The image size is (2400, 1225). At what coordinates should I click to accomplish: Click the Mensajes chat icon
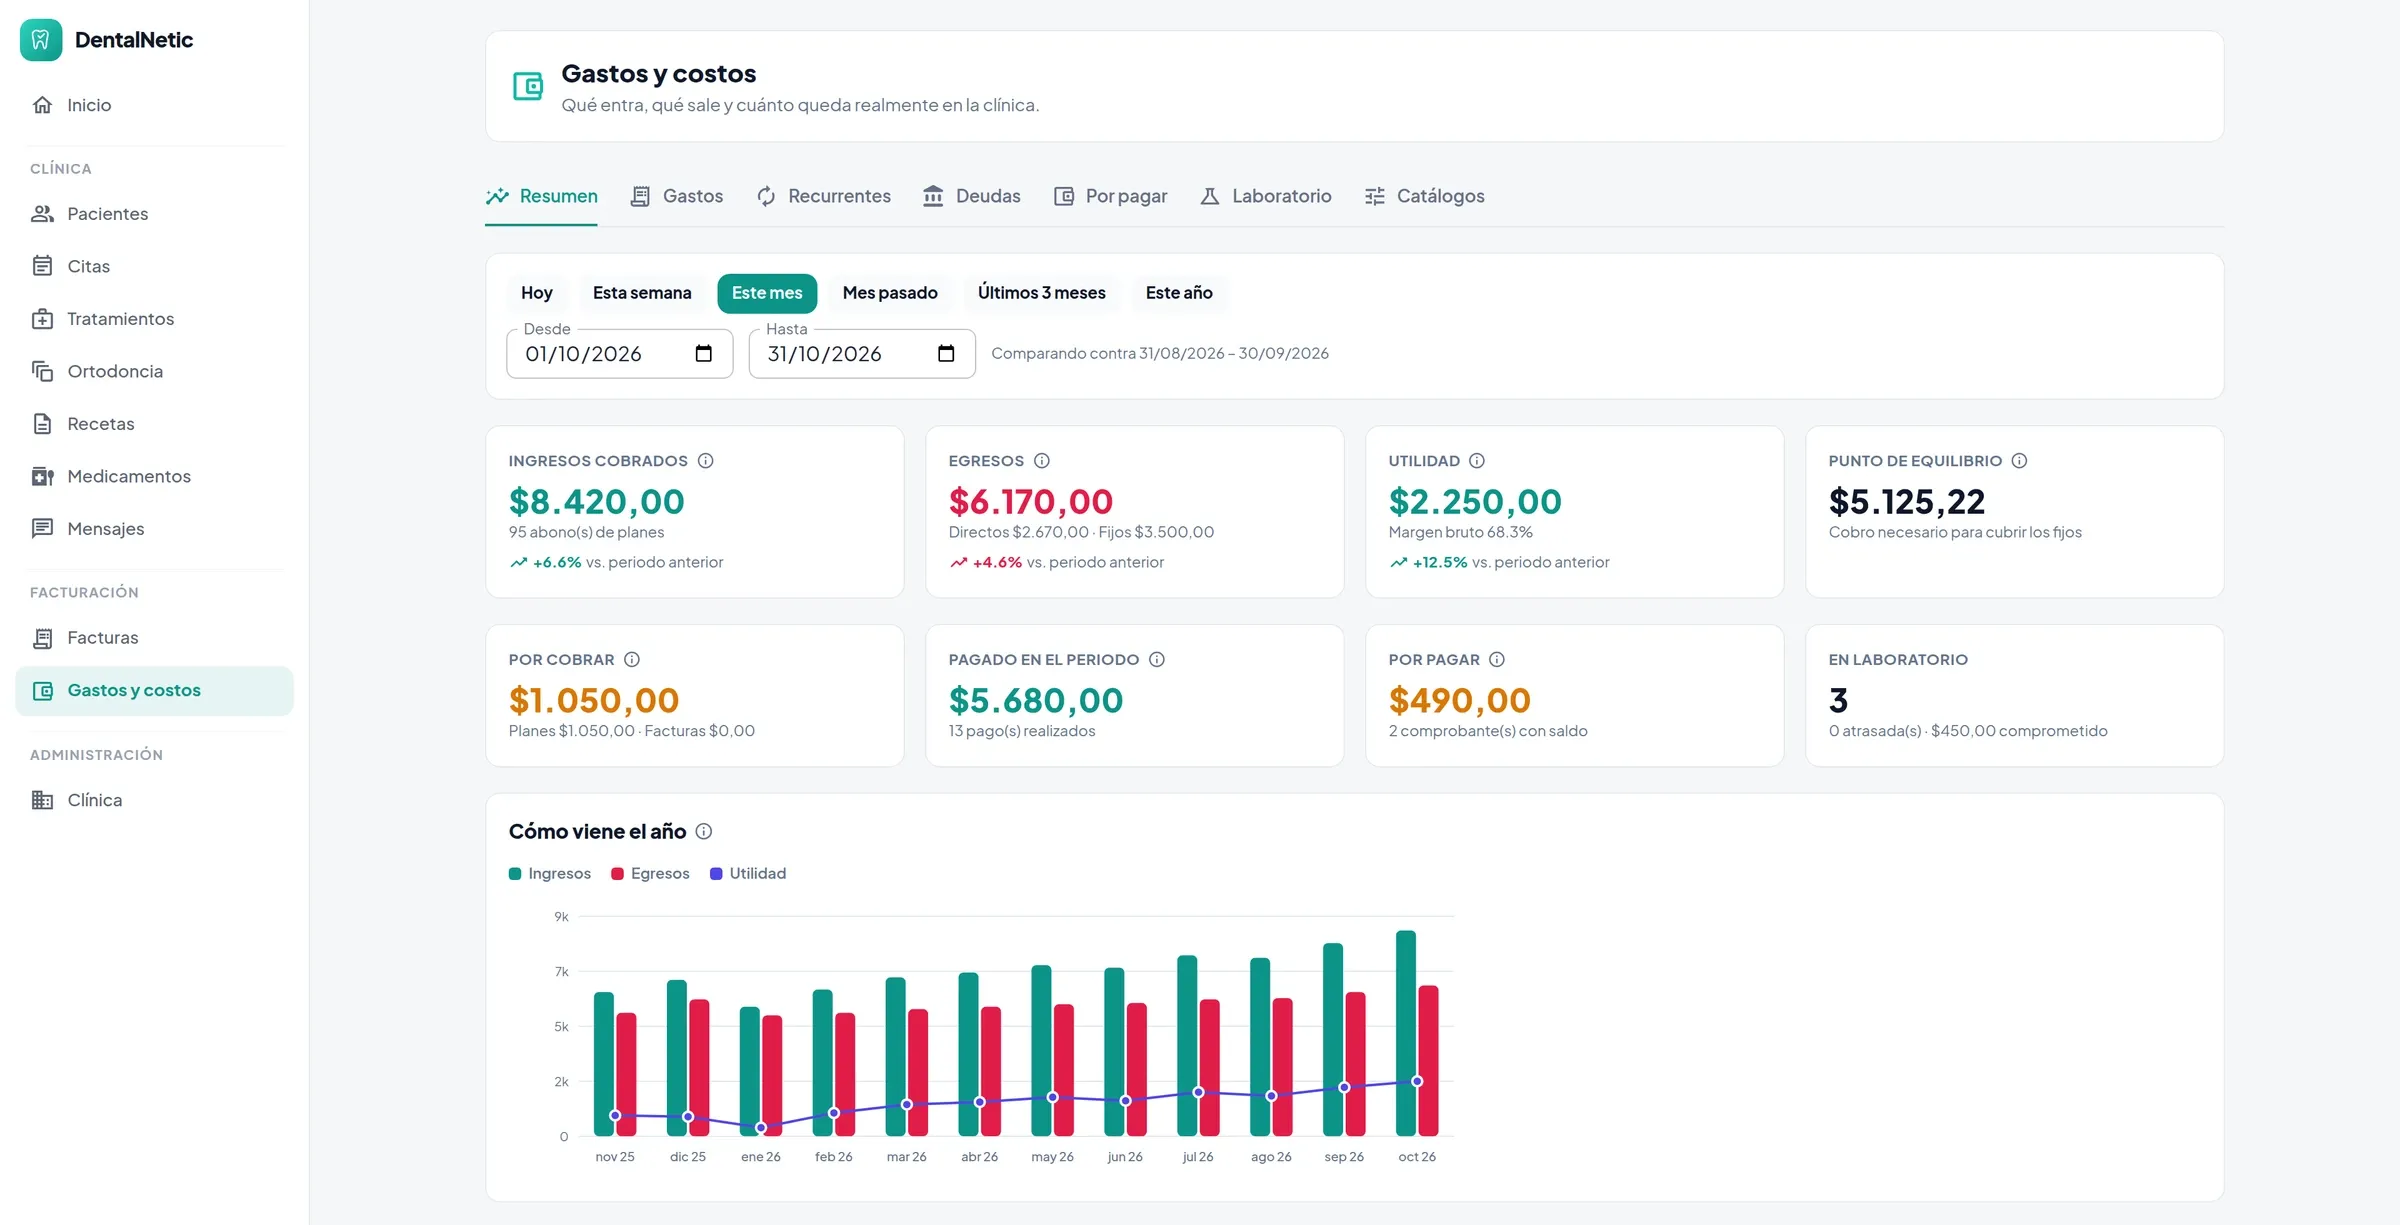coord(42,529)
